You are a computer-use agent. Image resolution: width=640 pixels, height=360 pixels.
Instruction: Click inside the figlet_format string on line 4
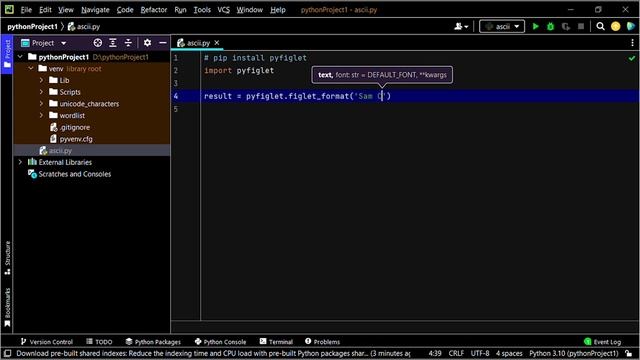tap(369, 96)
